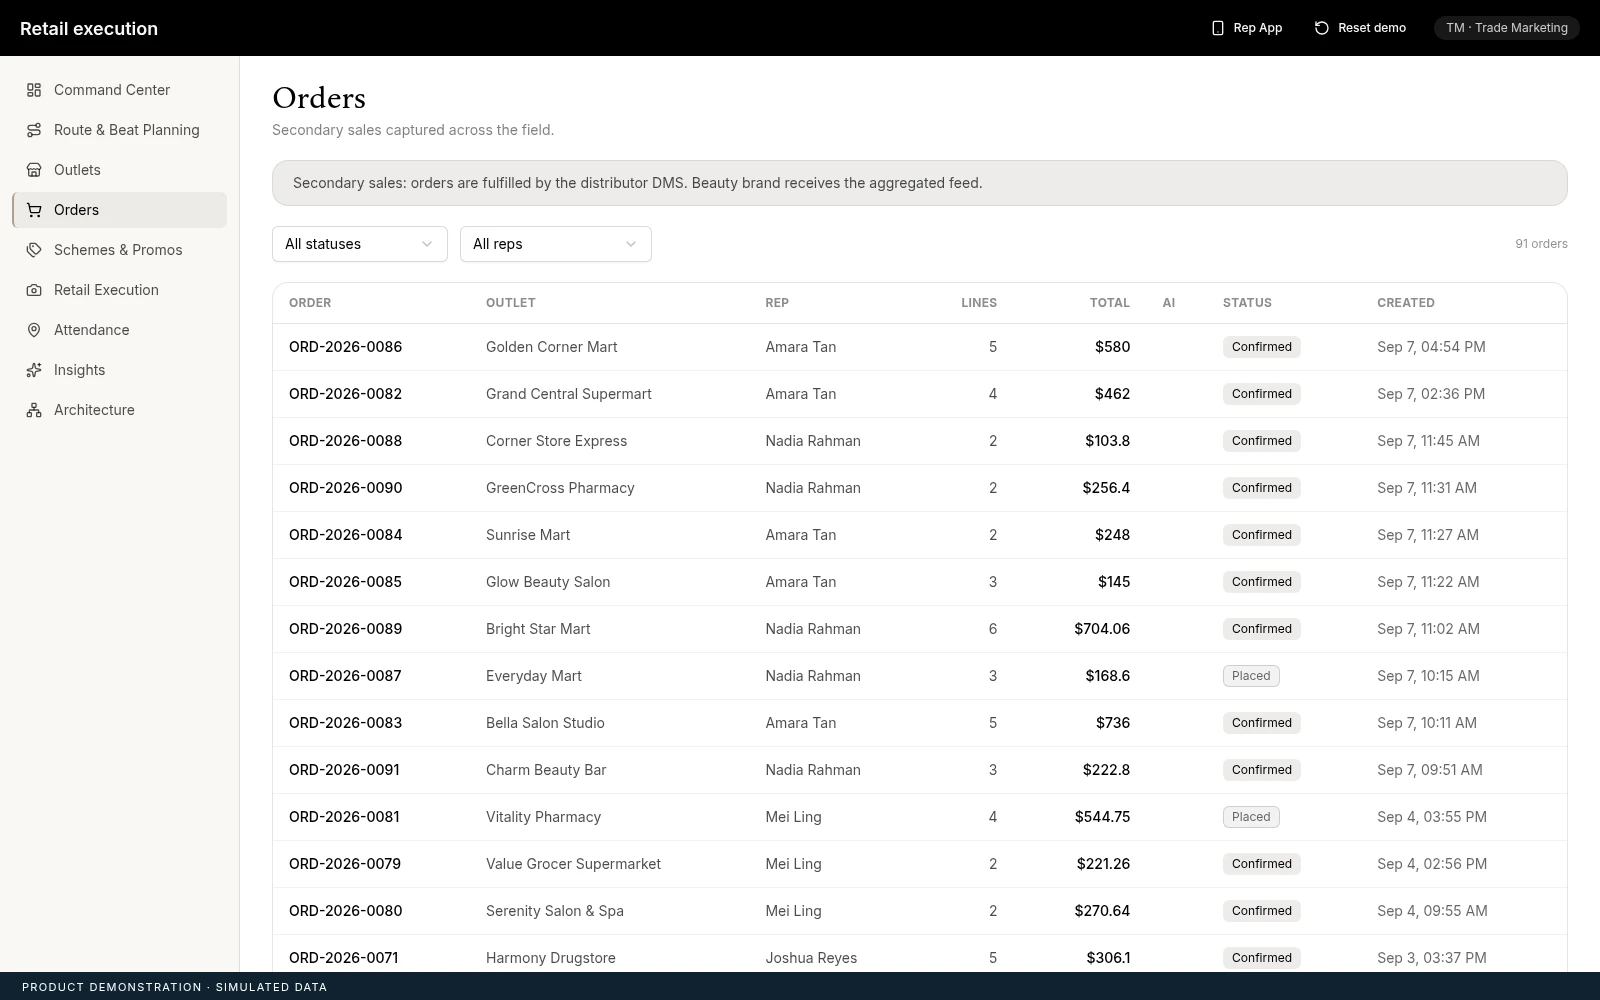Screen dimensions: 1600x1000
Task: Click the OUTLET column header
Action: click(x=511, y=303)
